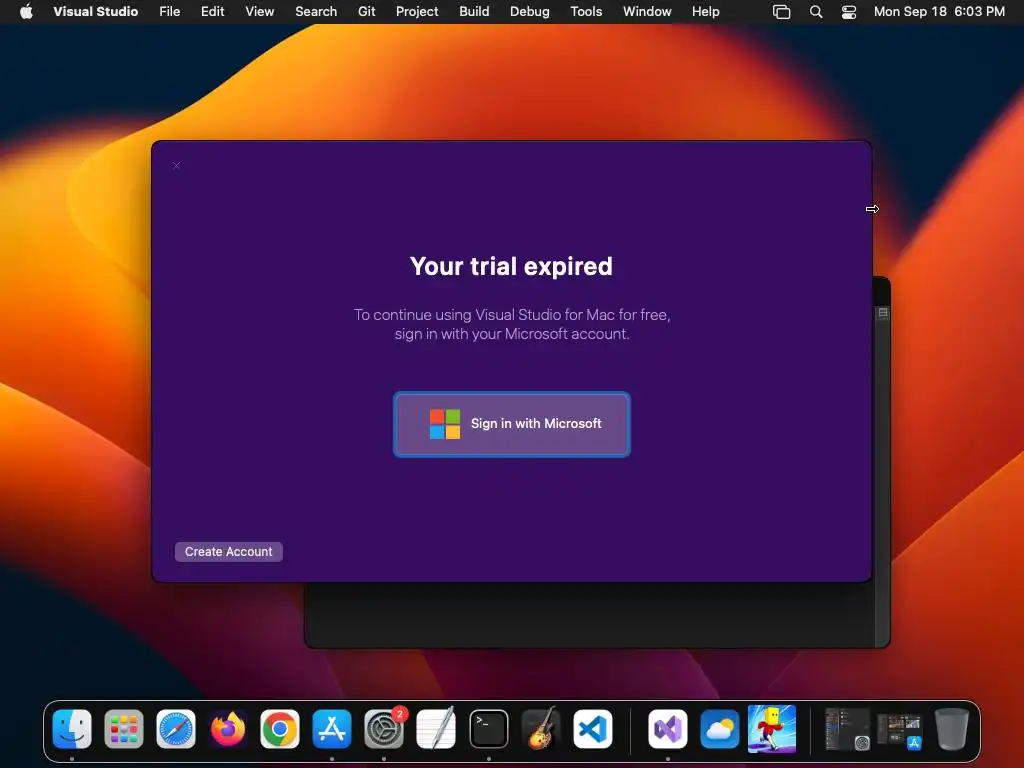Click the purple Visual Studio dock icon

click(667, 729)
